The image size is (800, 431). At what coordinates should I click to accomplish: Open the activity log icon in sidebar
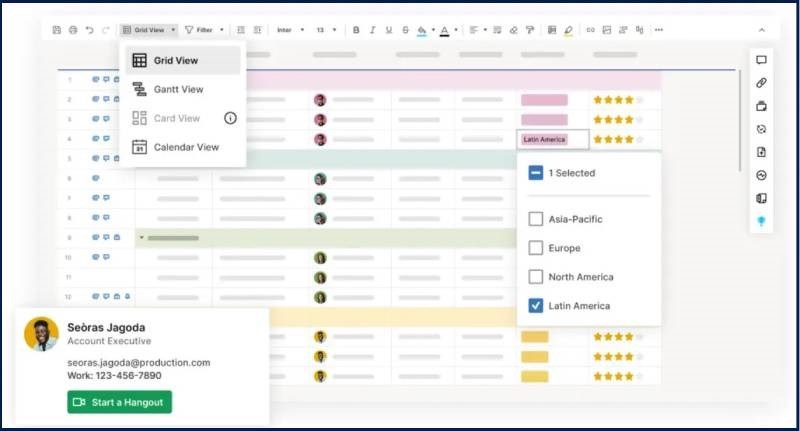pos(761,175)
